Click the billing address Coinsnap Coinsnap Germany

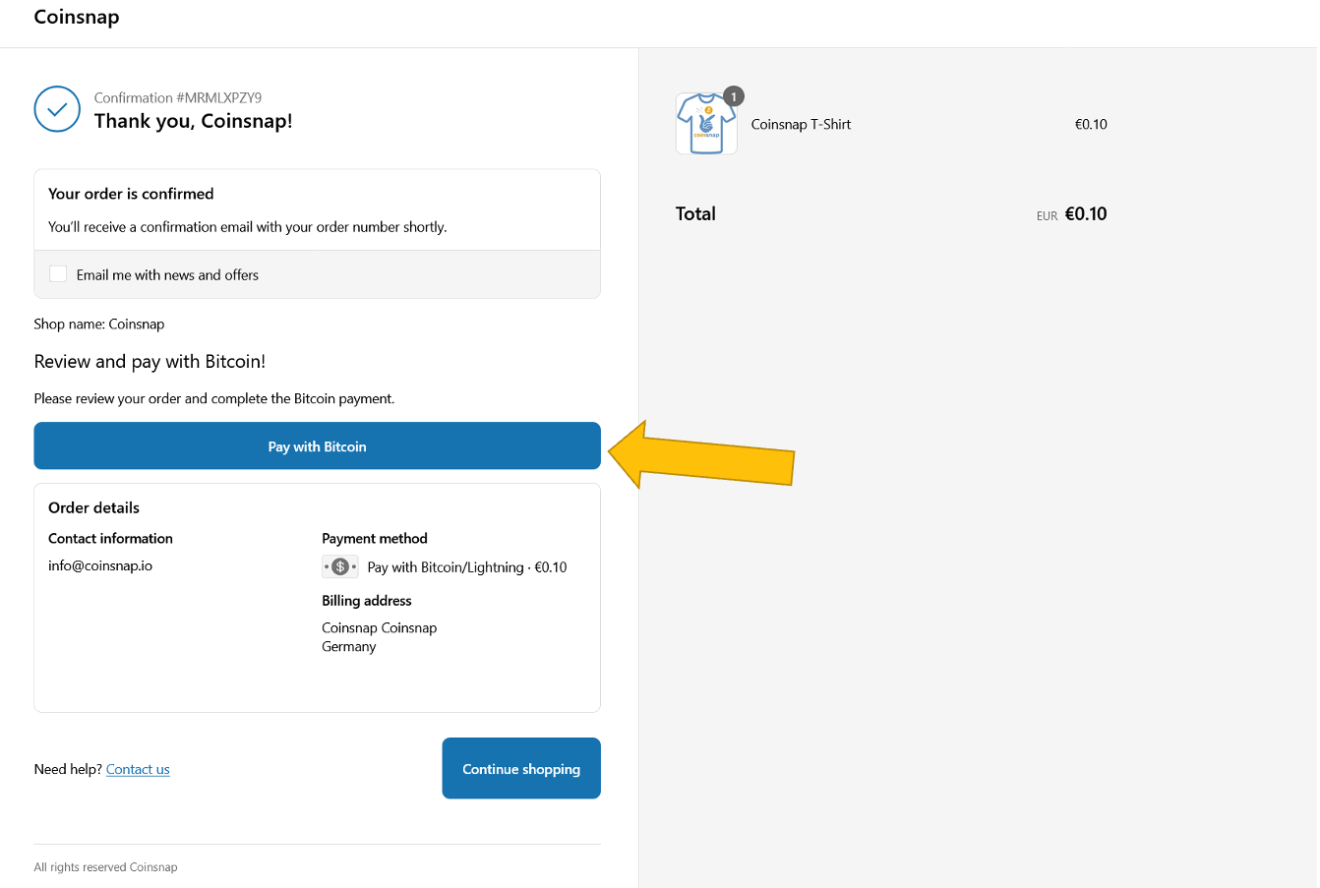coord(379,637)
